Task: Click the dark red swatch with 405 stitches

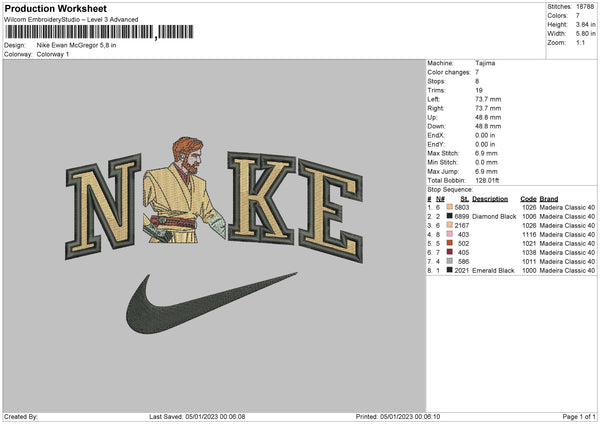Action: tap(450, 252)
